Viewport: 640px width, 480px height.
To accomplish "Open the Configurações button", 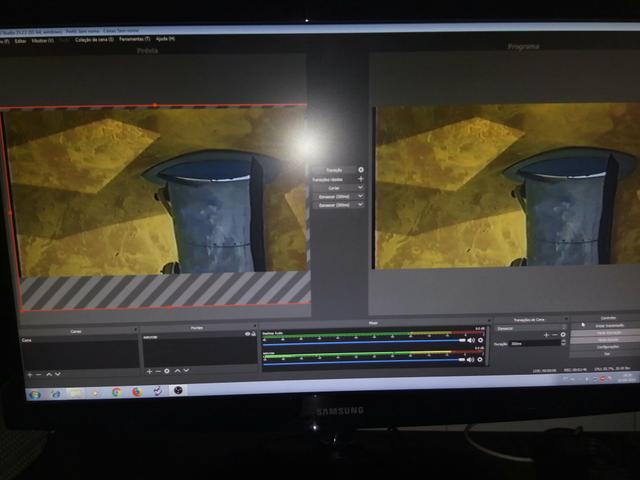I will click(x=609, y=347).
